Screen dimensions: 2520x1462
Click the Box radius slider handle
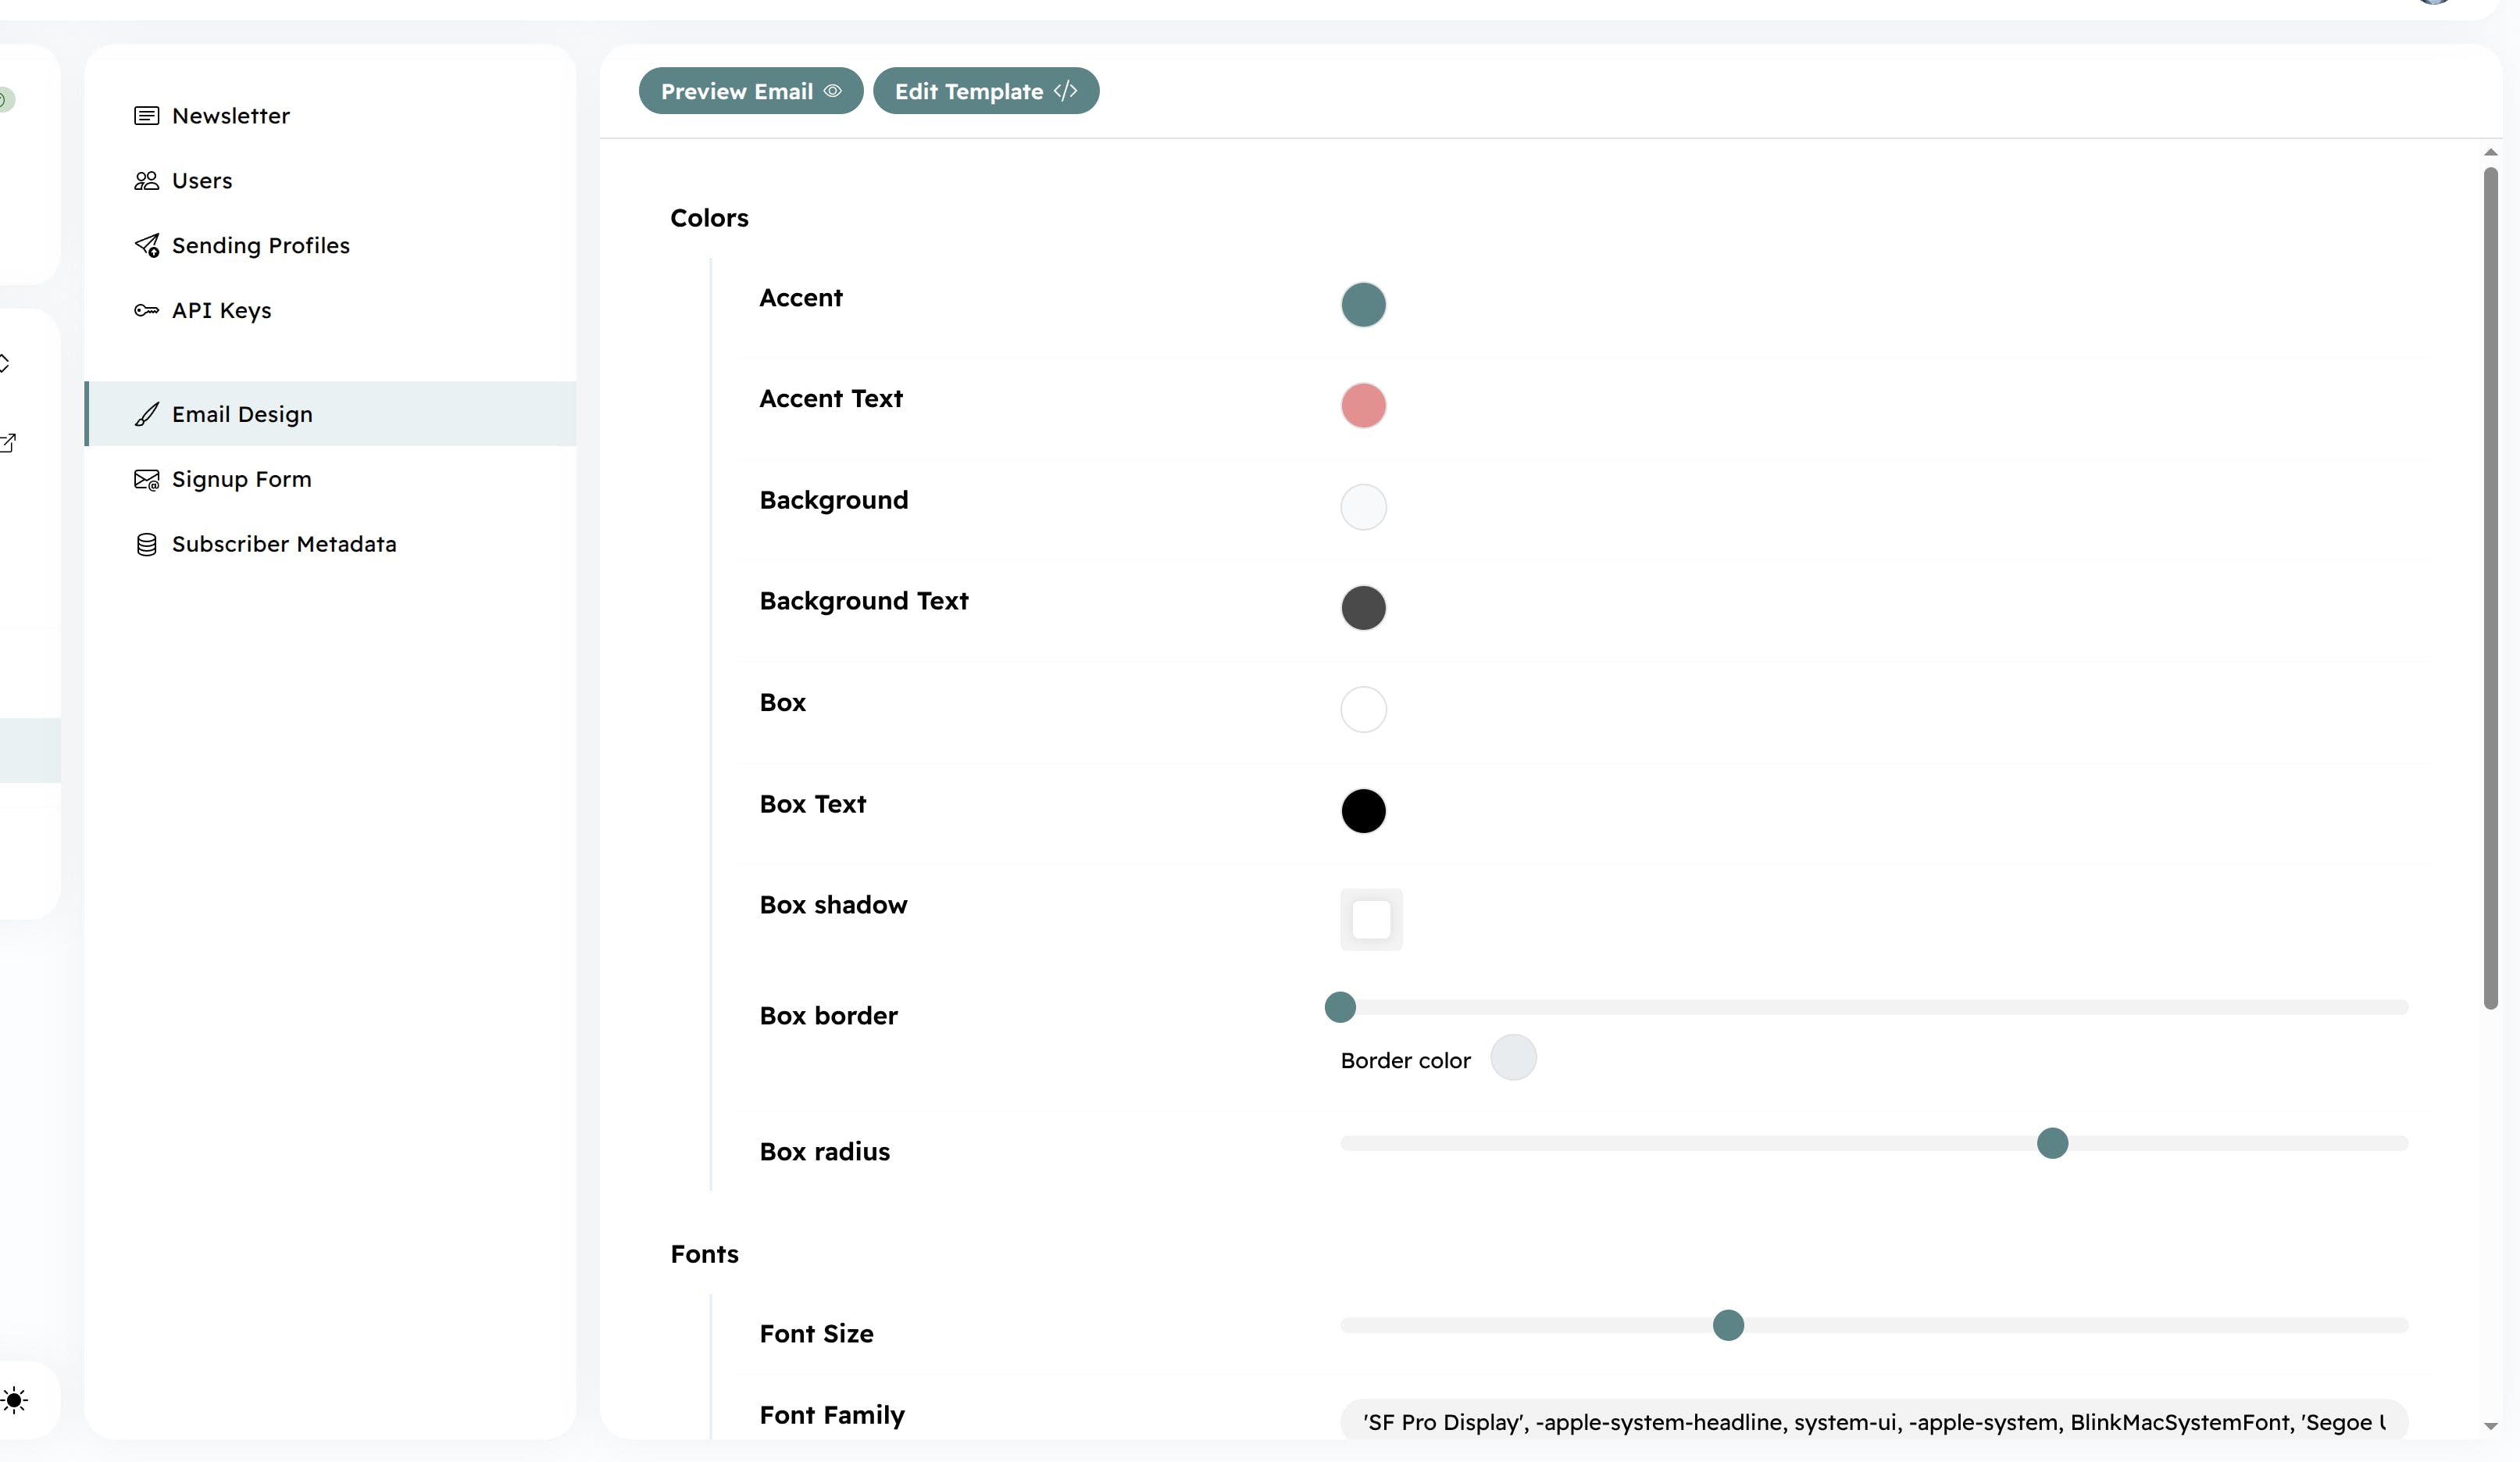coord(2052,1143)
